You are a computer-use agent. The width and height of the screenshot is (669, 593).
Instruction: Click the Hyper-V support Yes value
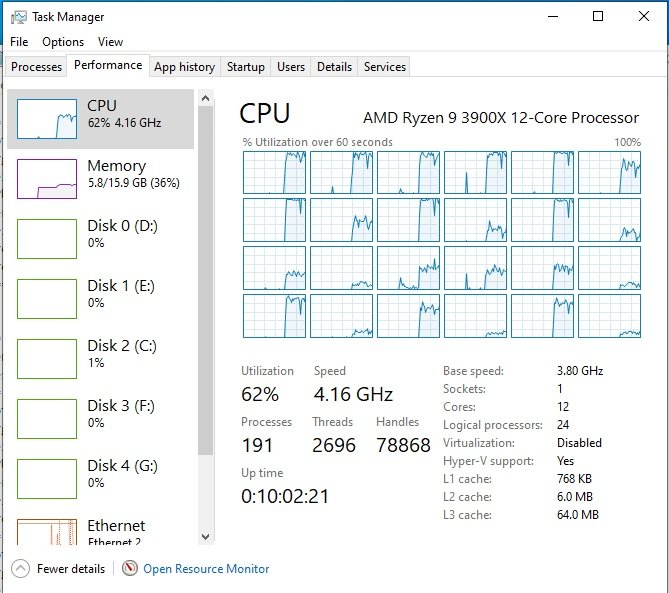click(565, 461)
